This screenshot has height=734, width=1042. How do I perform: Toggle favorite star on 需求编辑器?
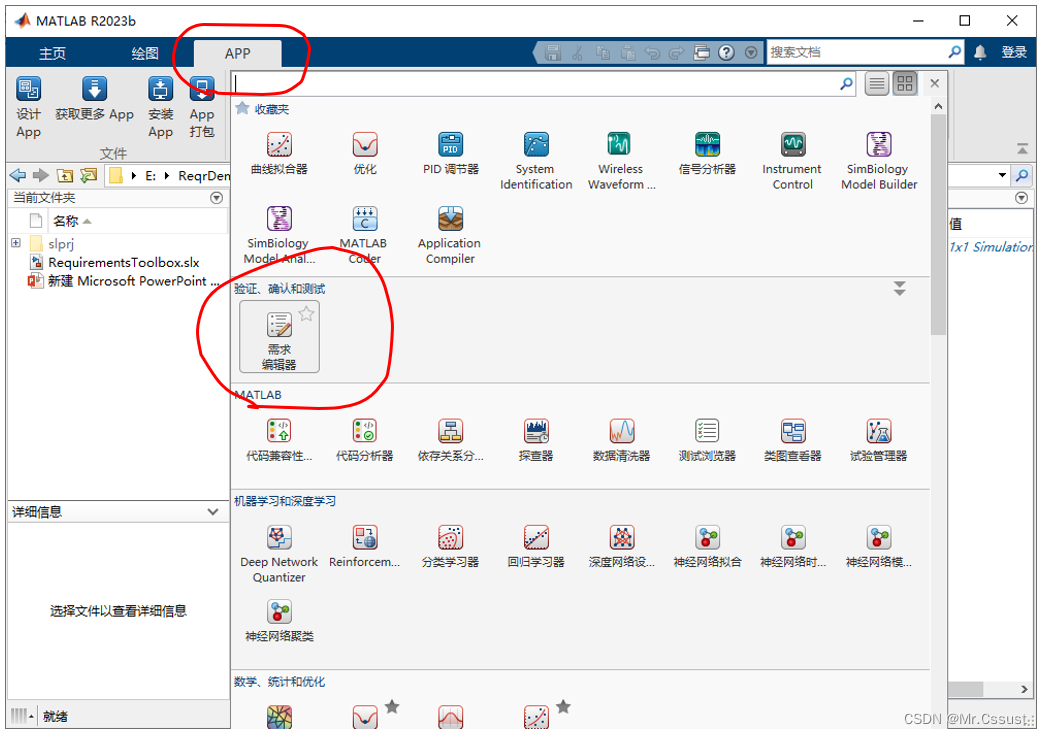click(306, 314)
